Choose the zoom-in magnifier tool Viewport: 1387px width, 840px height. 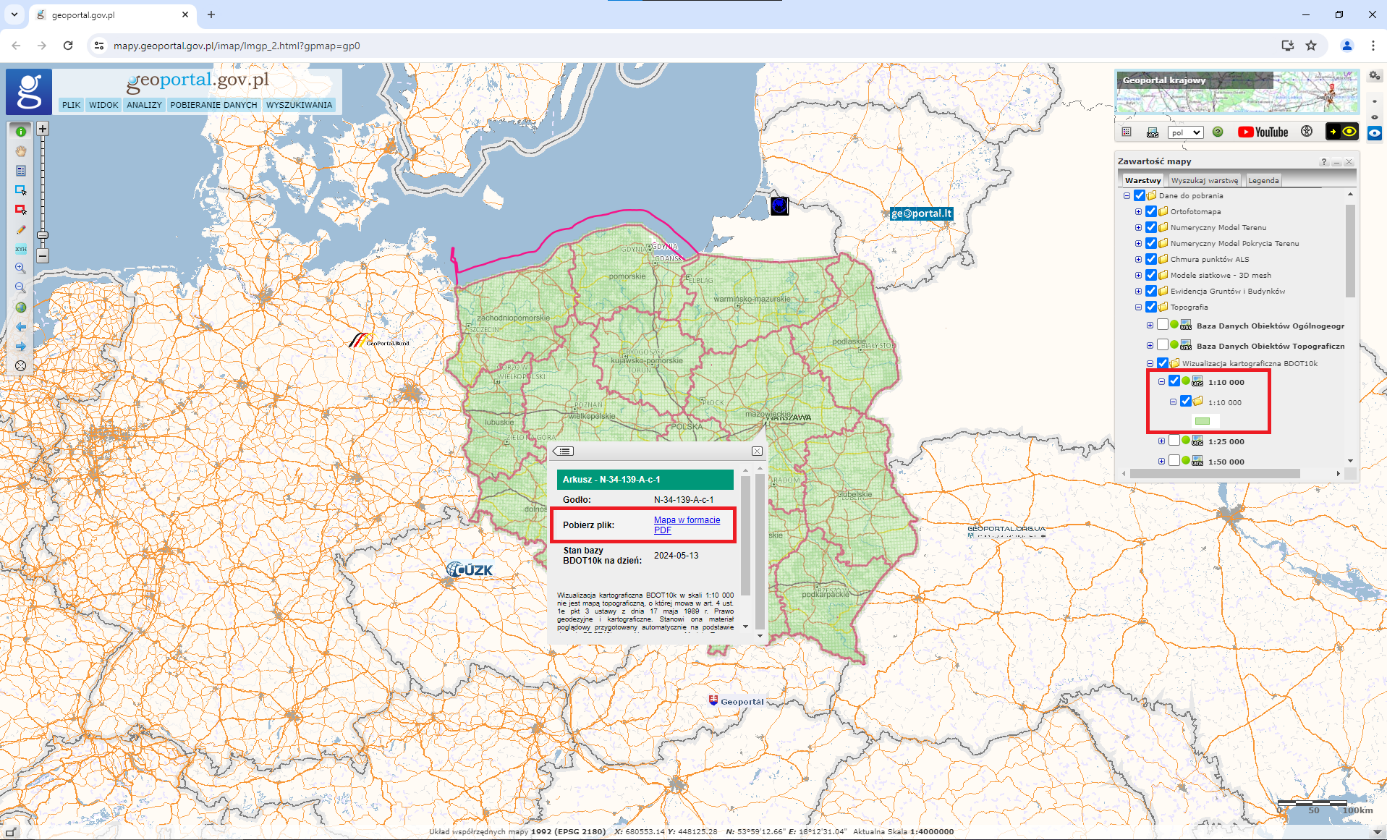click(20, 268)
